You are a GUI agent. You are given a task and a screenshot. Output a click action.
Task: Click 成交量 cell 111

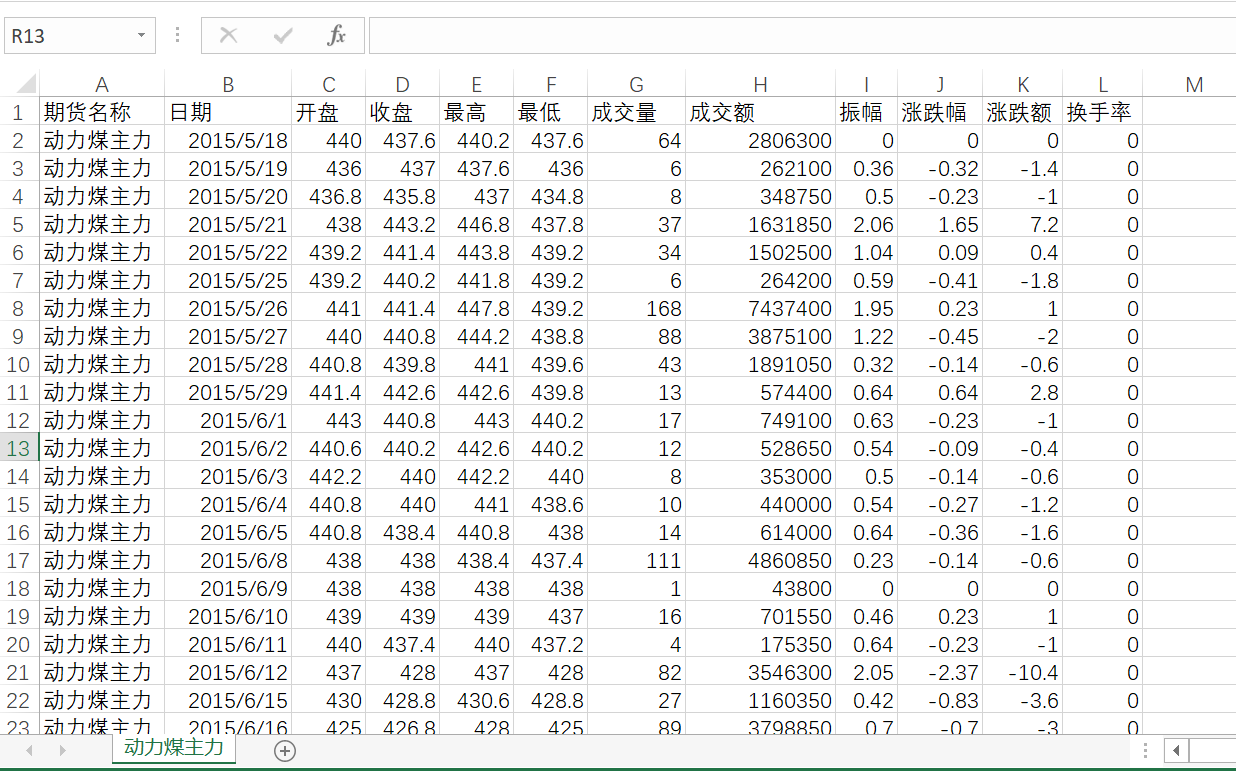point(637,560)
